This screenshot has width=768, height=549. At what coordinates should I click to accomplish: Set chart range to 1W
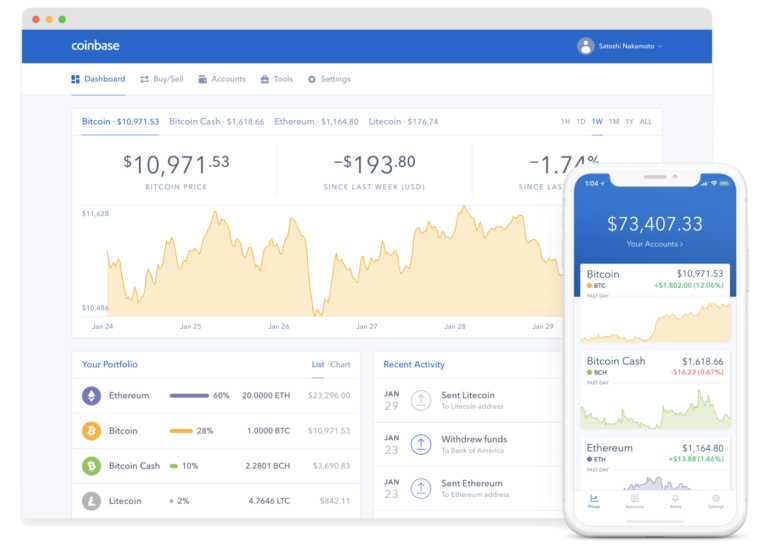[x=597, y=121]
